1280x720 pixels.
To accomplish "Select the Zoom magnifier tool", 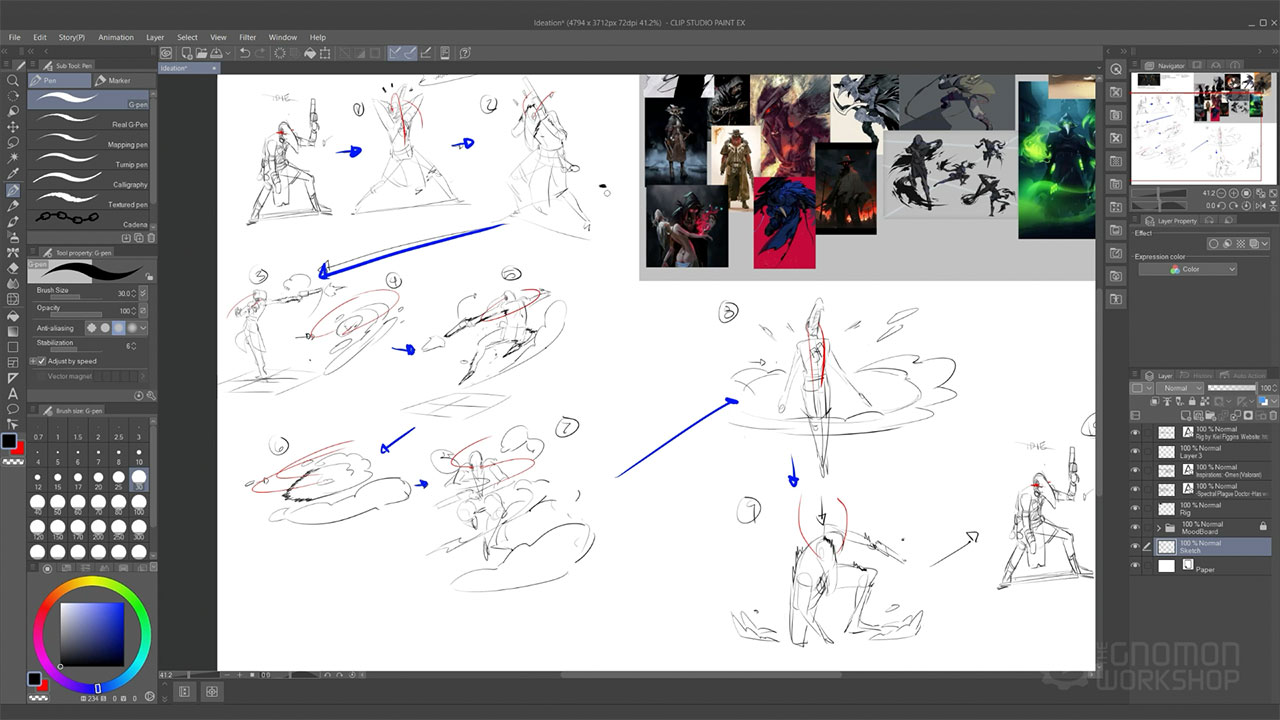I will (13, 80).
